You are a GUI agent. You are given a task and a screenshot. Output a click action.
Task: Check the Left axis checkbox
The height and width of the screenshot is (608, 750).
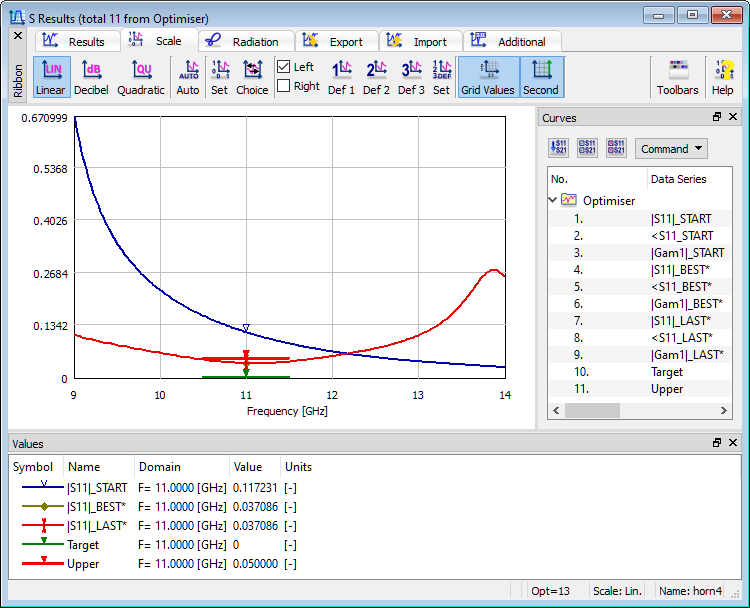click(284, 66)
